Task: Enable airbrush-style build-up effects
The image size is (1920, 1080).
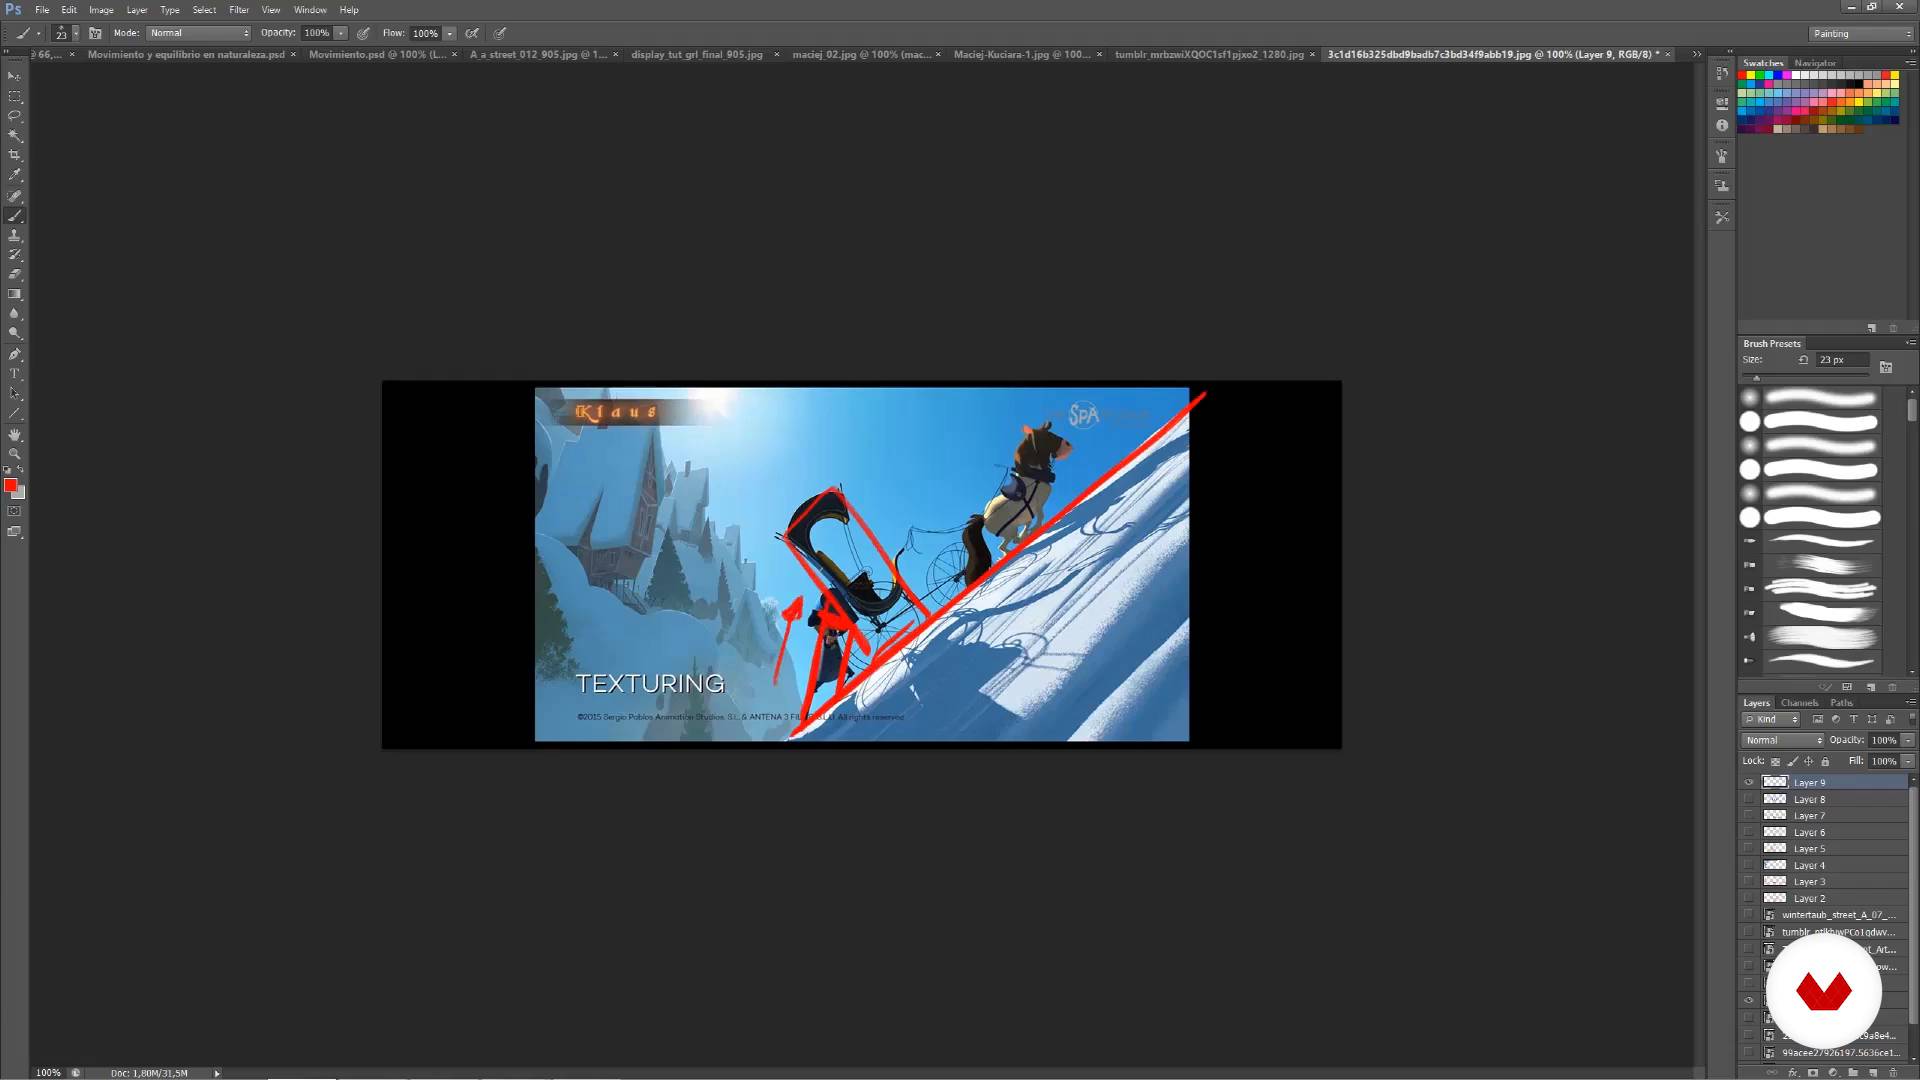Action: (x=472, y=33)
